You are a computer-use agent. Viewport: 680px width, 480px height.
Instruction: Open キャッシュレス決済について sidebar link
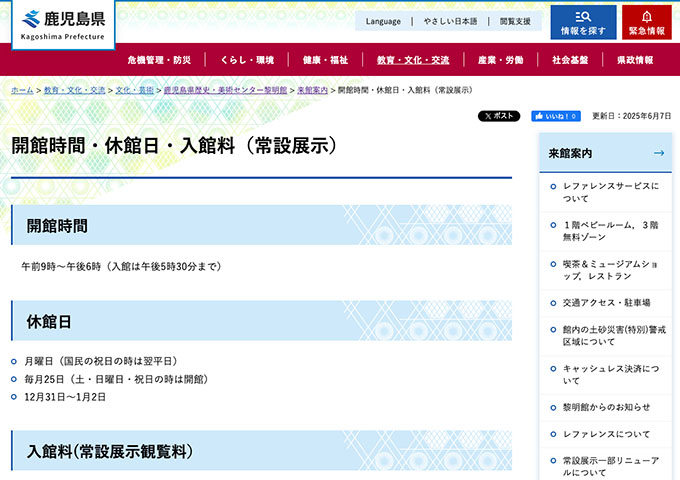click(610, 374)
